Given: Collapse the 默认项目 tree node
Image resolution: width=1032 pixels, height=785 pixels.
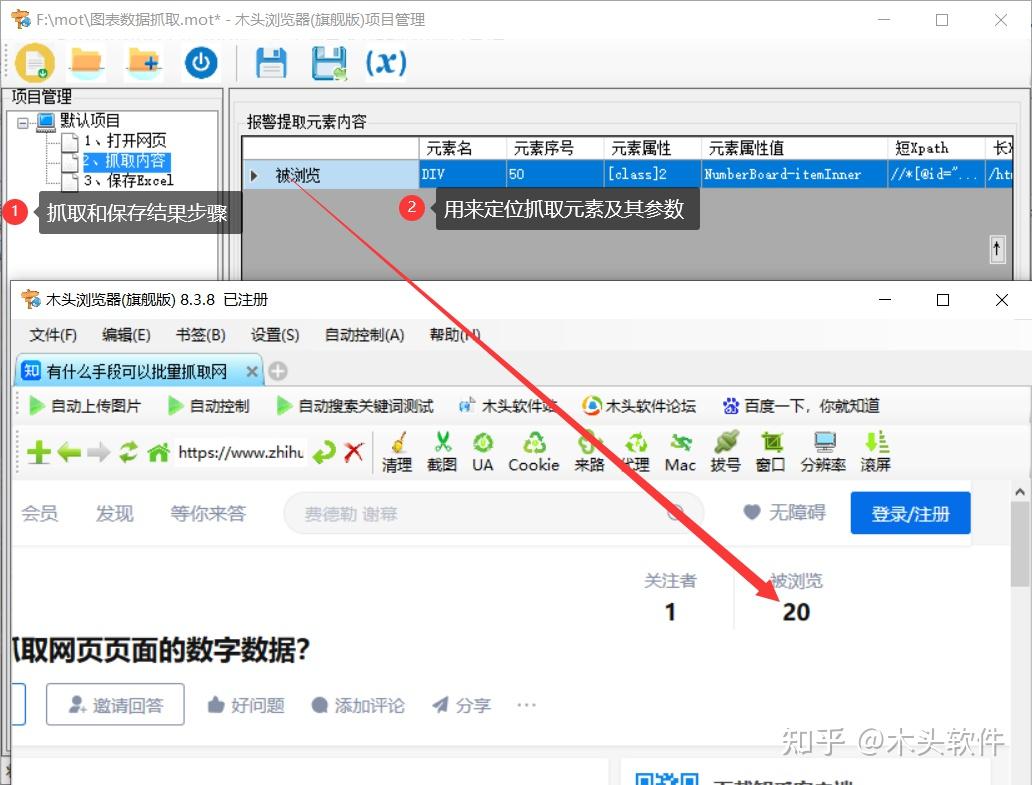Looking at the screenshot, I should (x=23, y=122).
